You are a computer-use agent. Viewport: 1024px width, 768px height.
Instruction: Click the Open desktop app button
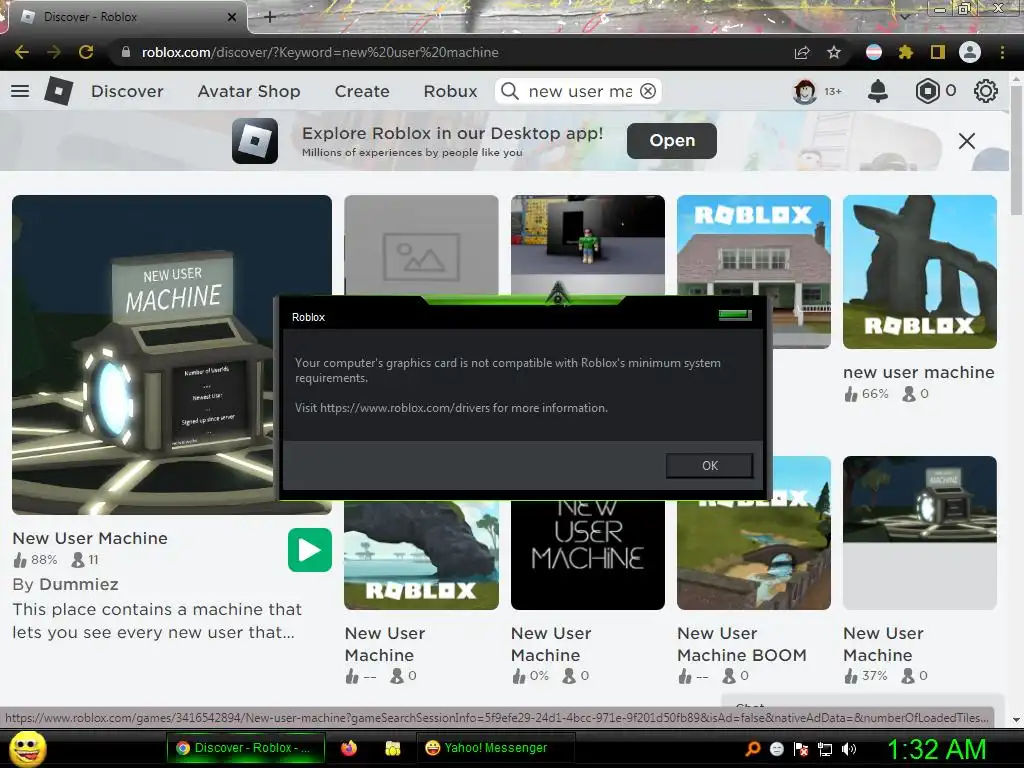[x=671, y=140]
